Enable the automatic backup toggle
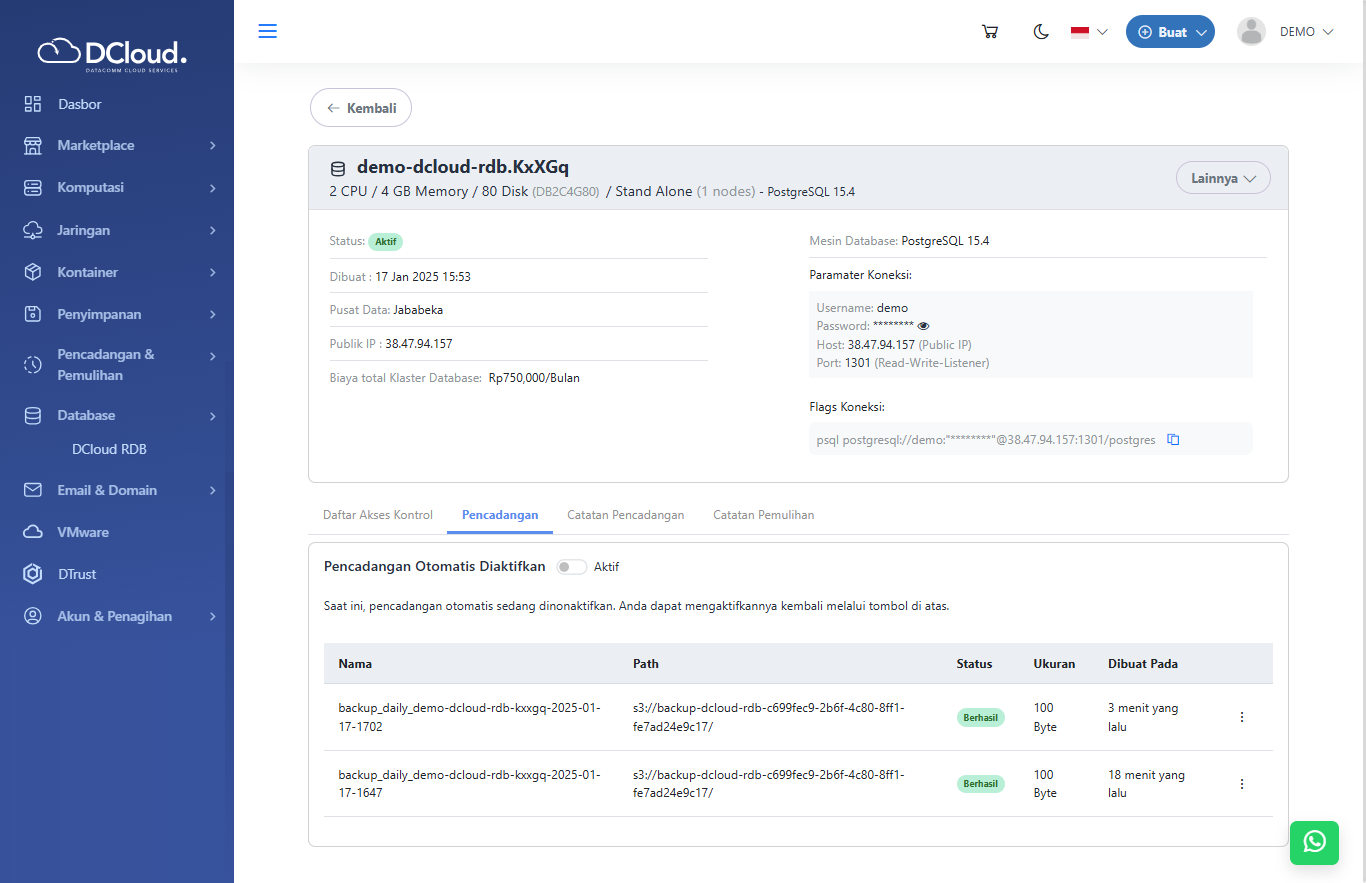1366x883 pixels. click(x=571, y=567)
